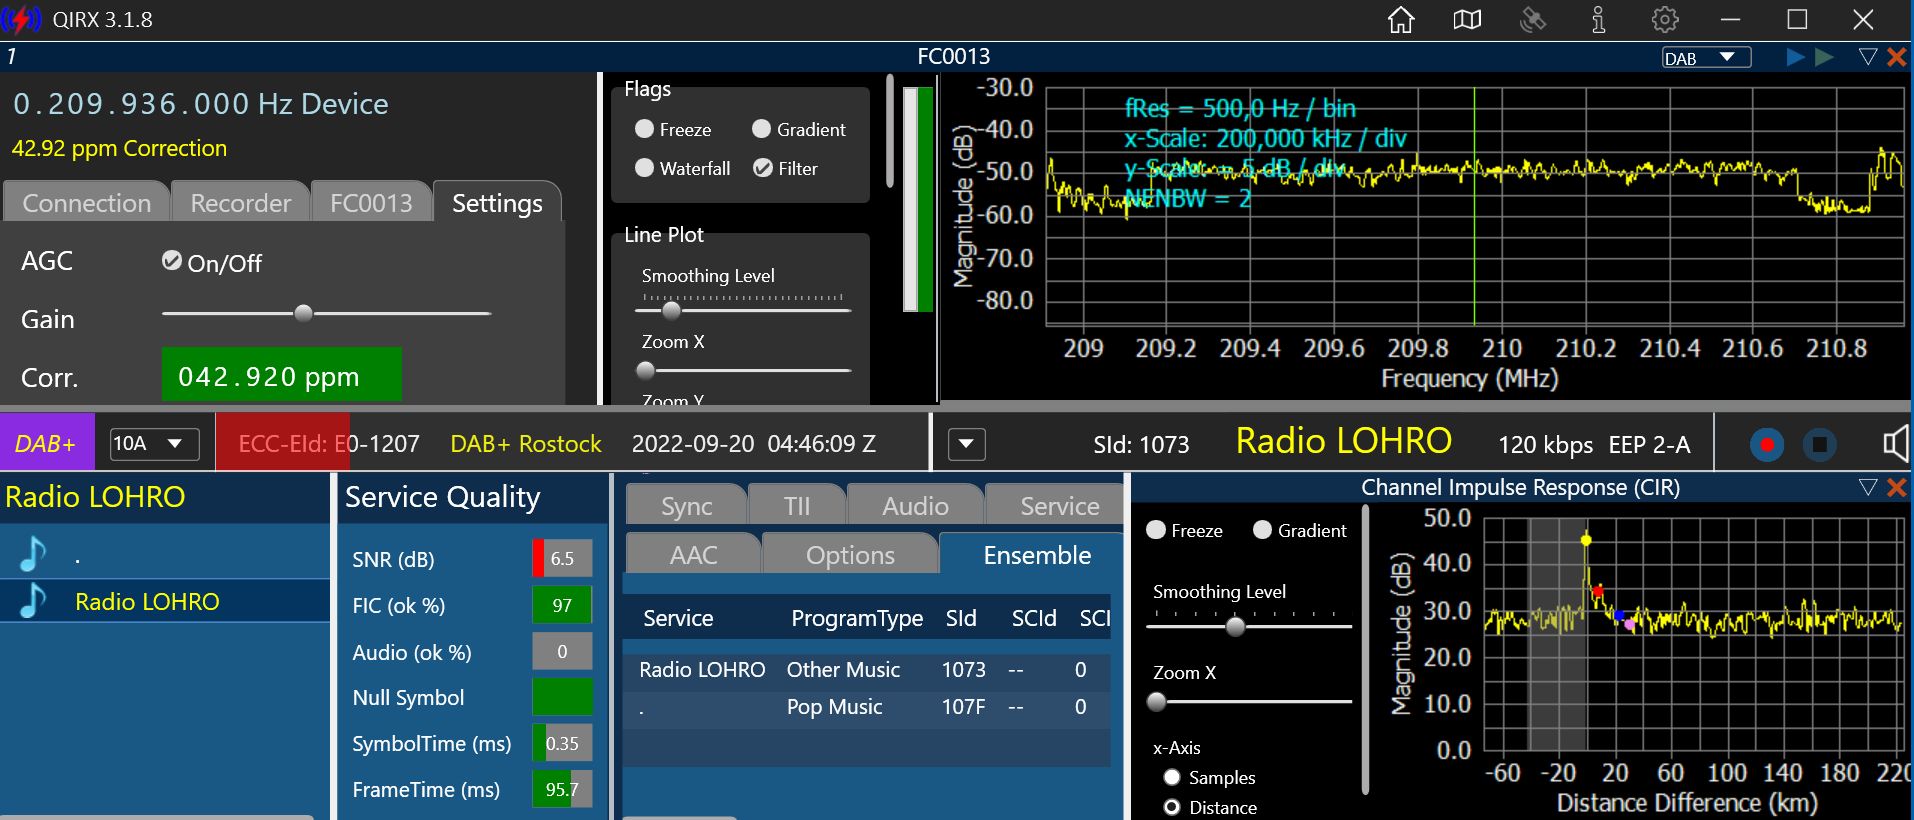Open the map view icon
This screenshot has width=1914, height=820.
point(1467,20)
